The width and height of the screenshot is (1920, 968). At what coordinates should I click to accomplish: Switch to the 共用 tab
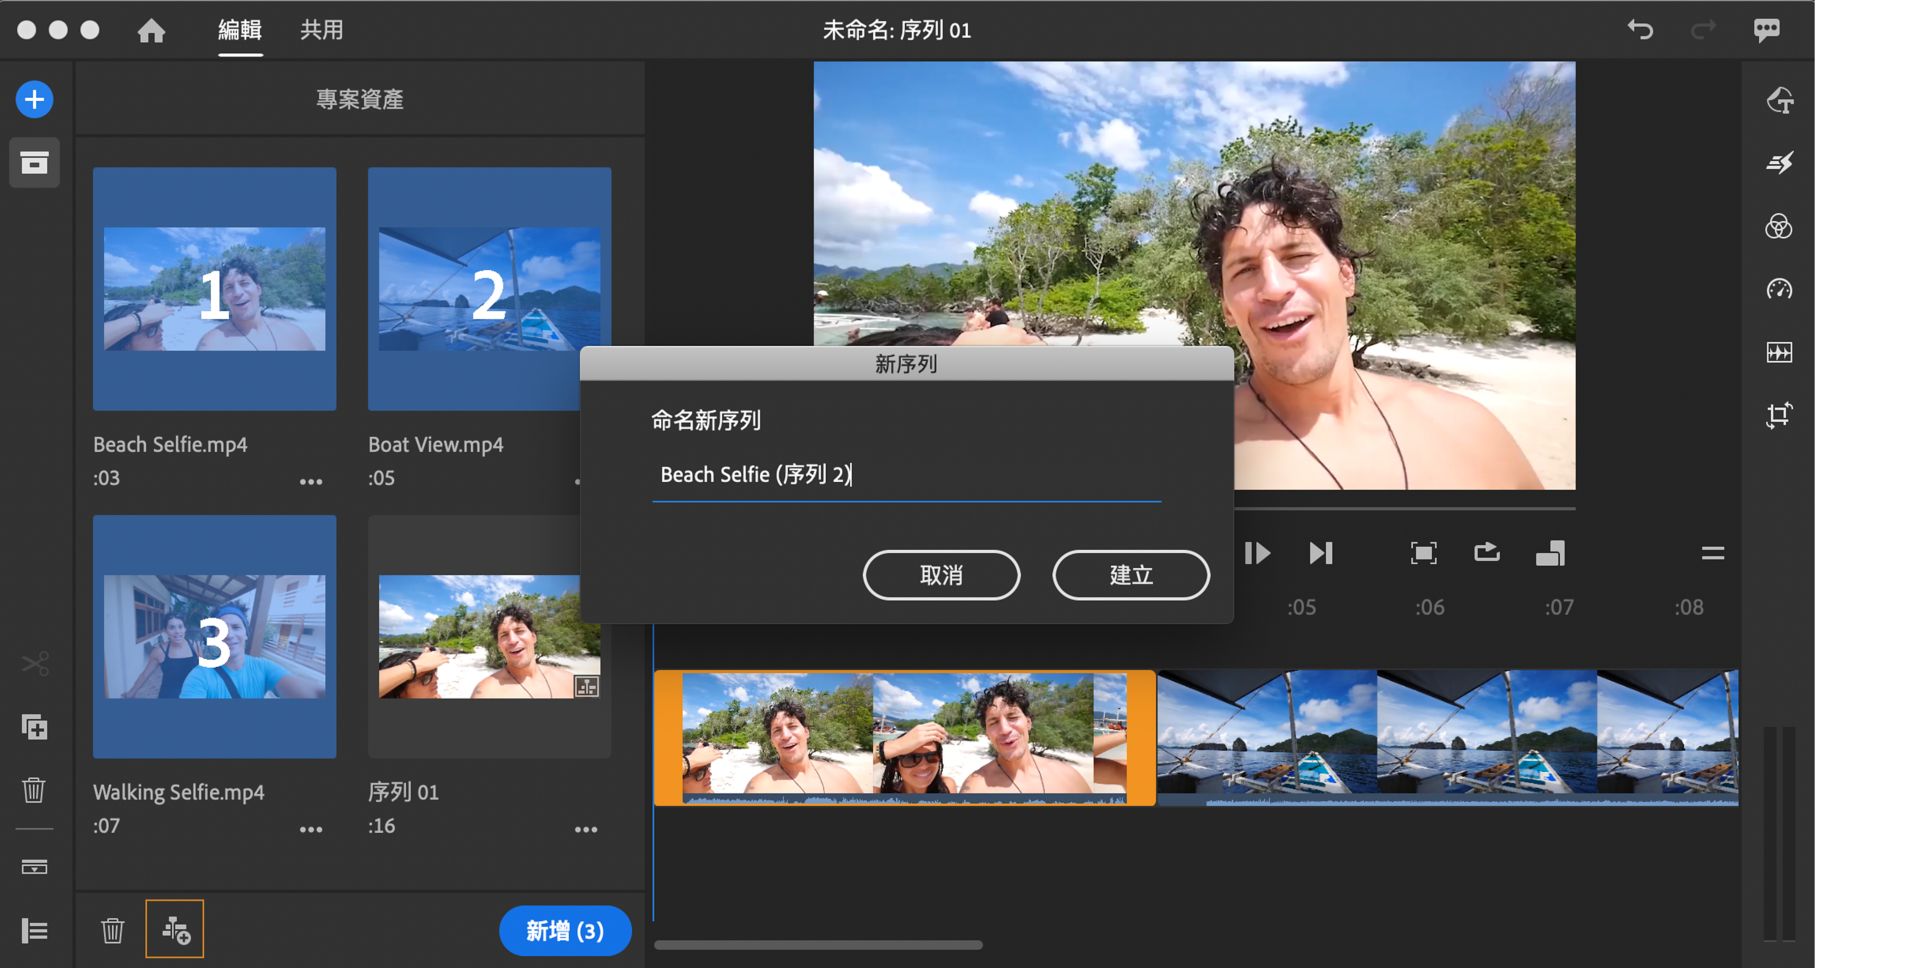point(321,30)
